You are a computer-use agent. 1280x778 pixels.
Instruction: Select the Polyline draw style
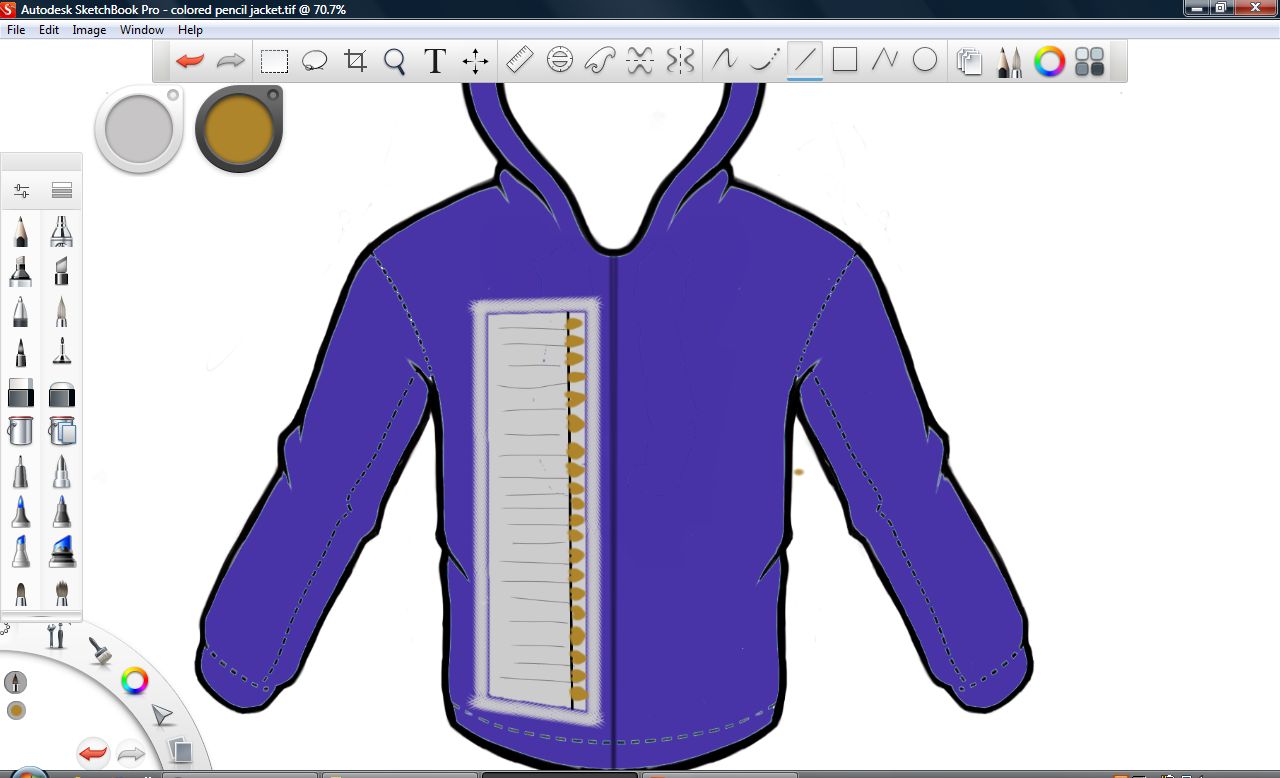click(885, 60)
